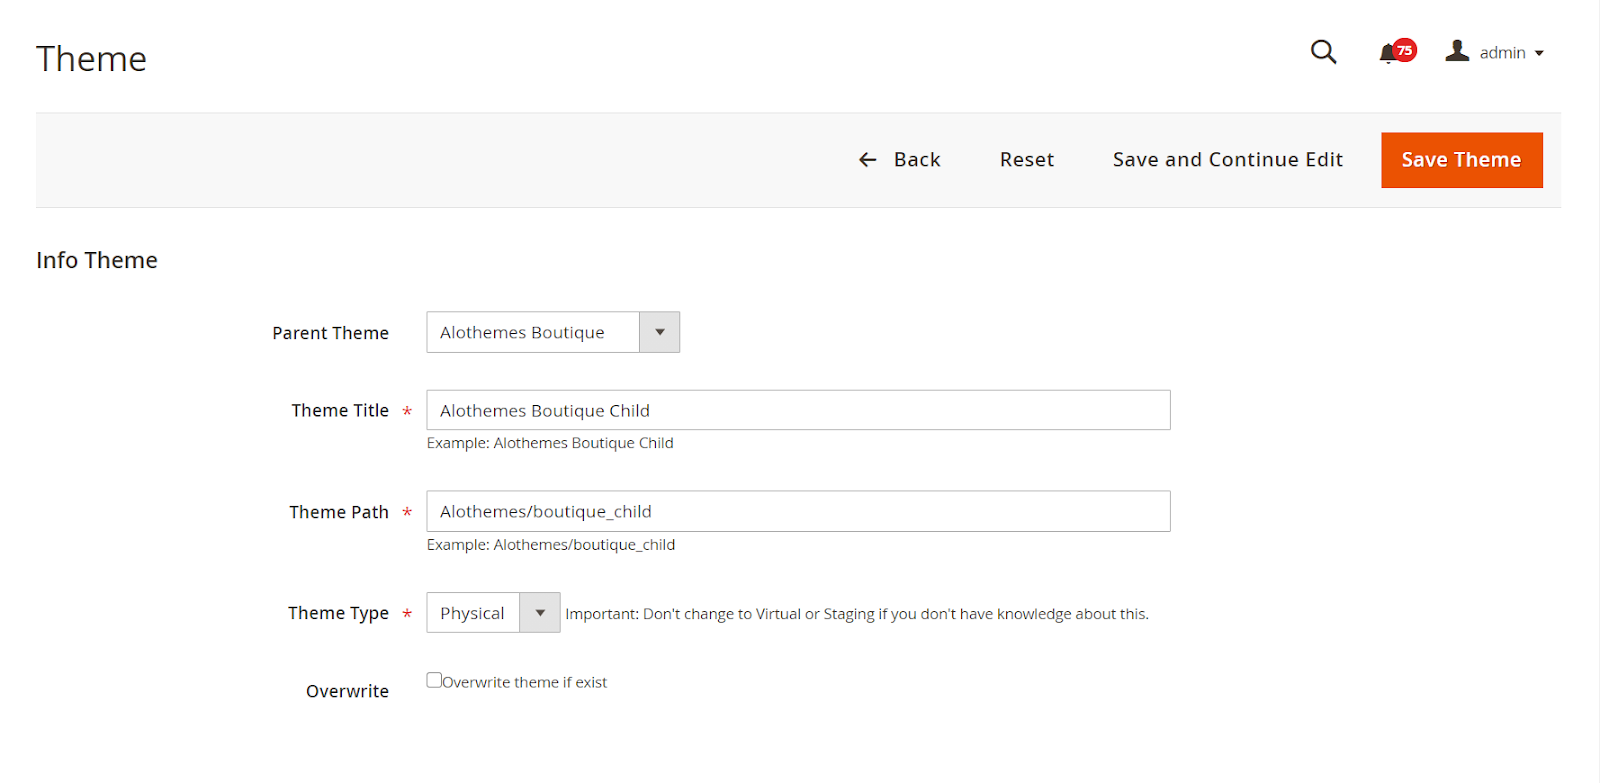Click the Theme Type dropdown arrow

click(x=540, y=613)
